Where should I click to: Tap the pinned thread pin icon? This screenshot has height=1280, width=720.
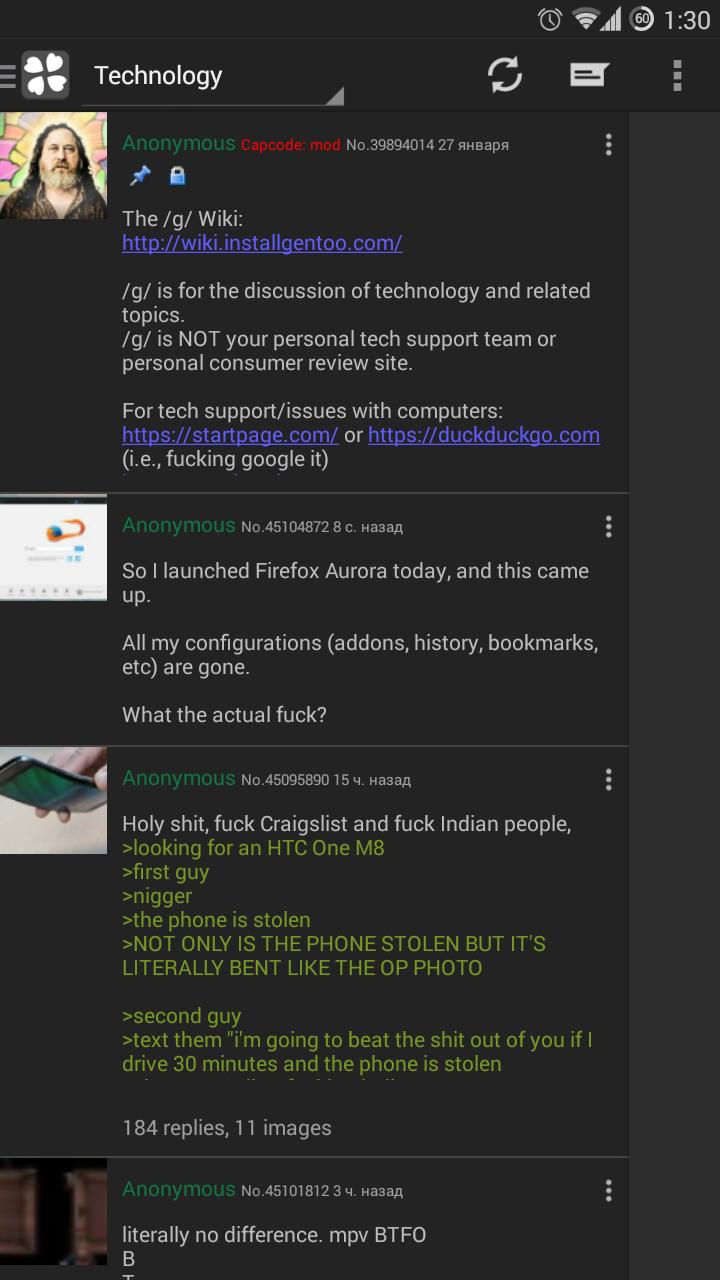pyautogui.click(x=141, y=177)
